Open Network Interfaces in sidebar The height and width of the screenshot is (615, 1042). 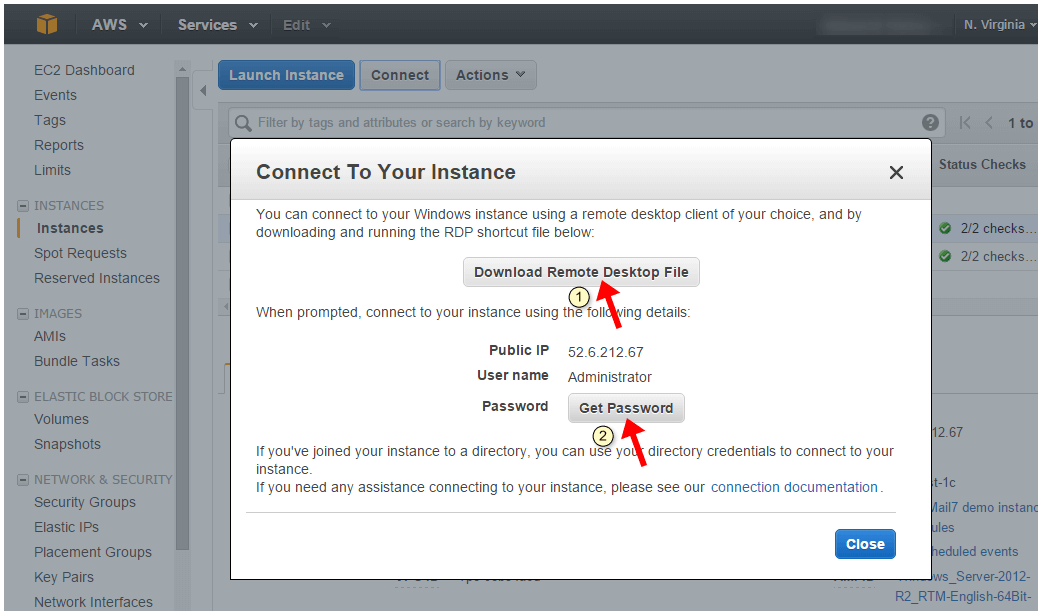point(93,602)
